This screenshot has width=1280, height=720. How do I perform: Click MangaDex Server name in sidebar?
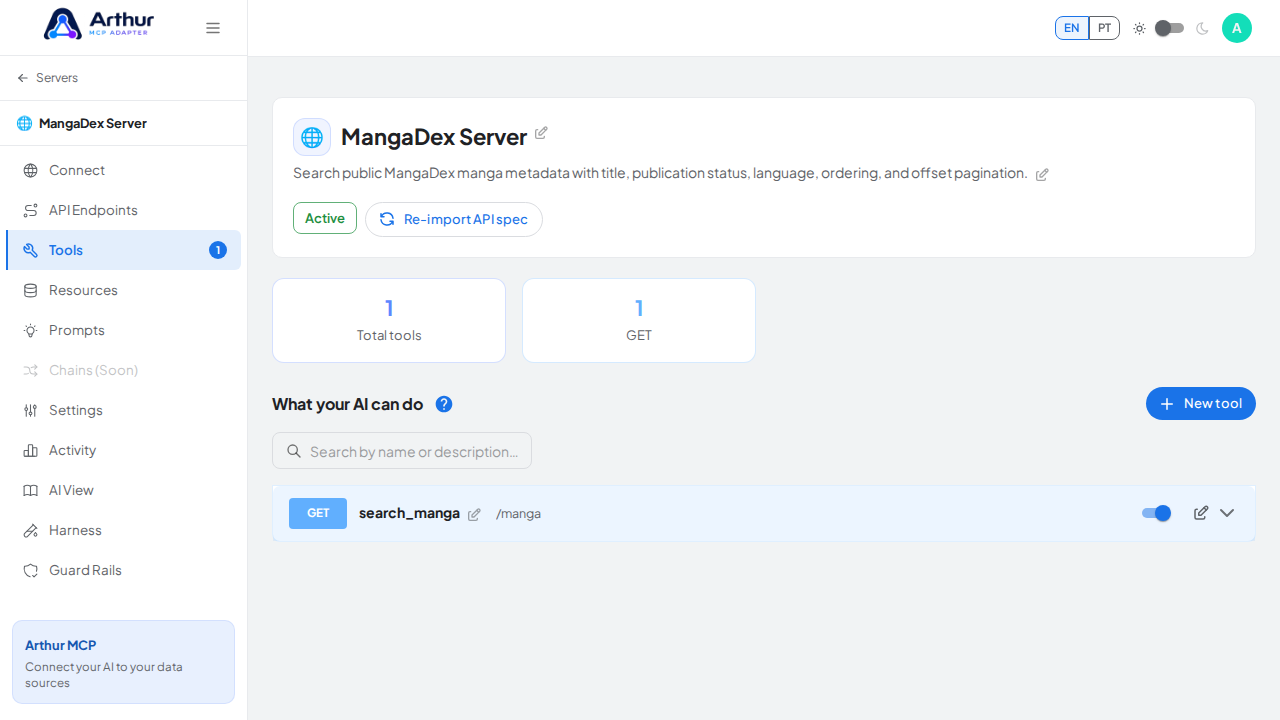[x=93, y=124]
